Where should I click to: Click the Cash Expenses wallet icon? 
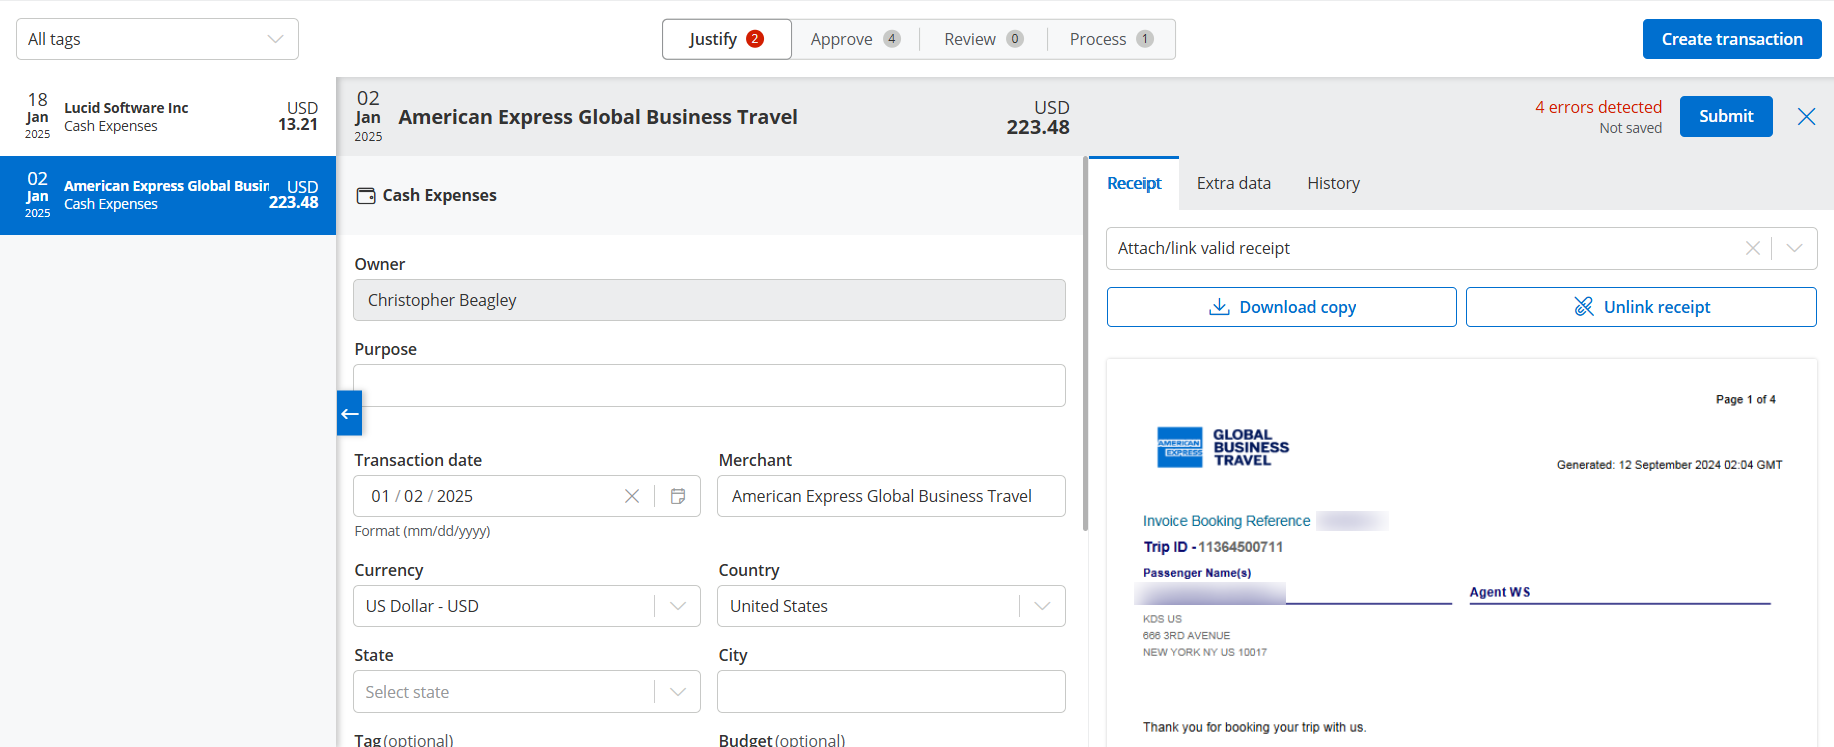tap(366, 196)
